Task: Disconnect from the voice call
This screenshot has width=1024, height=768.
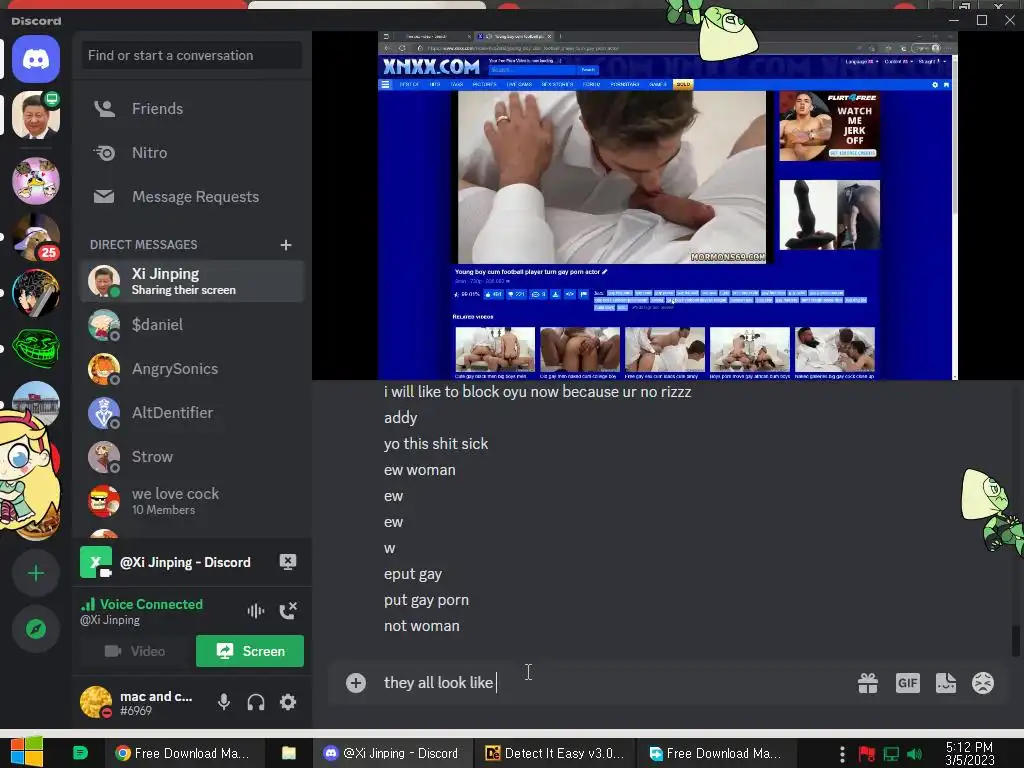Action: click(x=288, y=611)
